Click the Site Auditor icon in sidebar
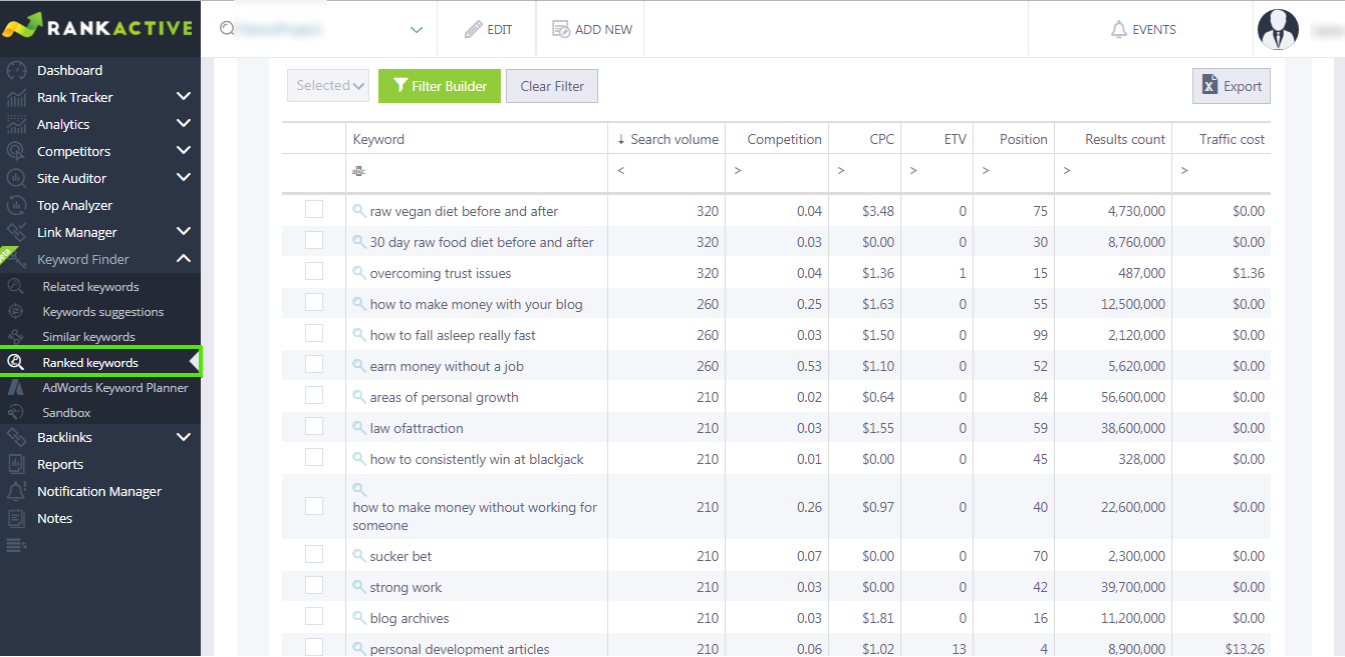 pos(16,178)
